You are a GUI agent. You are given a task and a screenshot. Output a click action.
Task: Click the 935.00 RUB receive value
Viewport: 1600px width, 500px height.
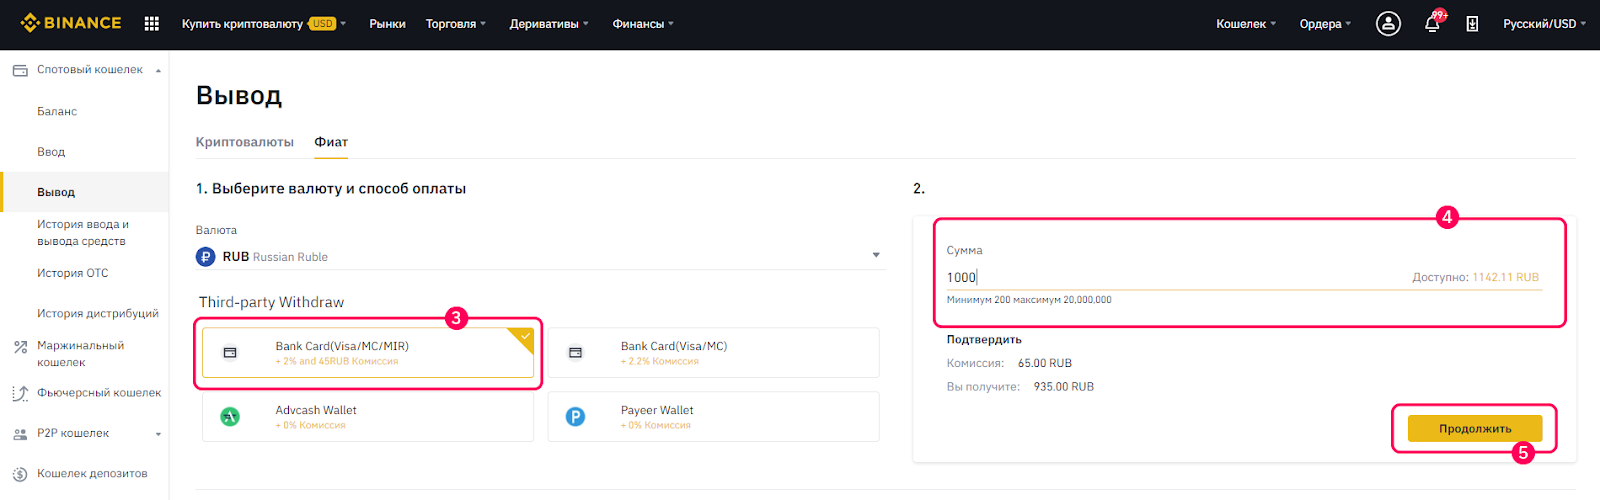1064,387
